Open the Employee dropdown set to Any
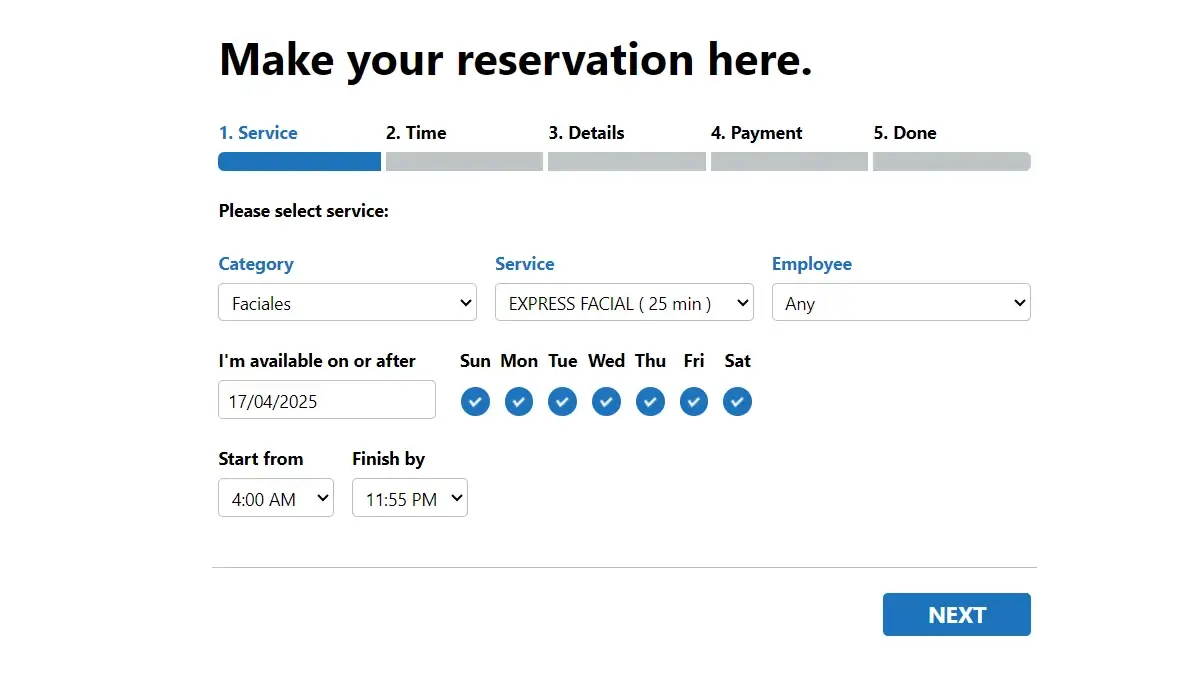Screen dimensions: 1190x689 (x=900, y=303)
